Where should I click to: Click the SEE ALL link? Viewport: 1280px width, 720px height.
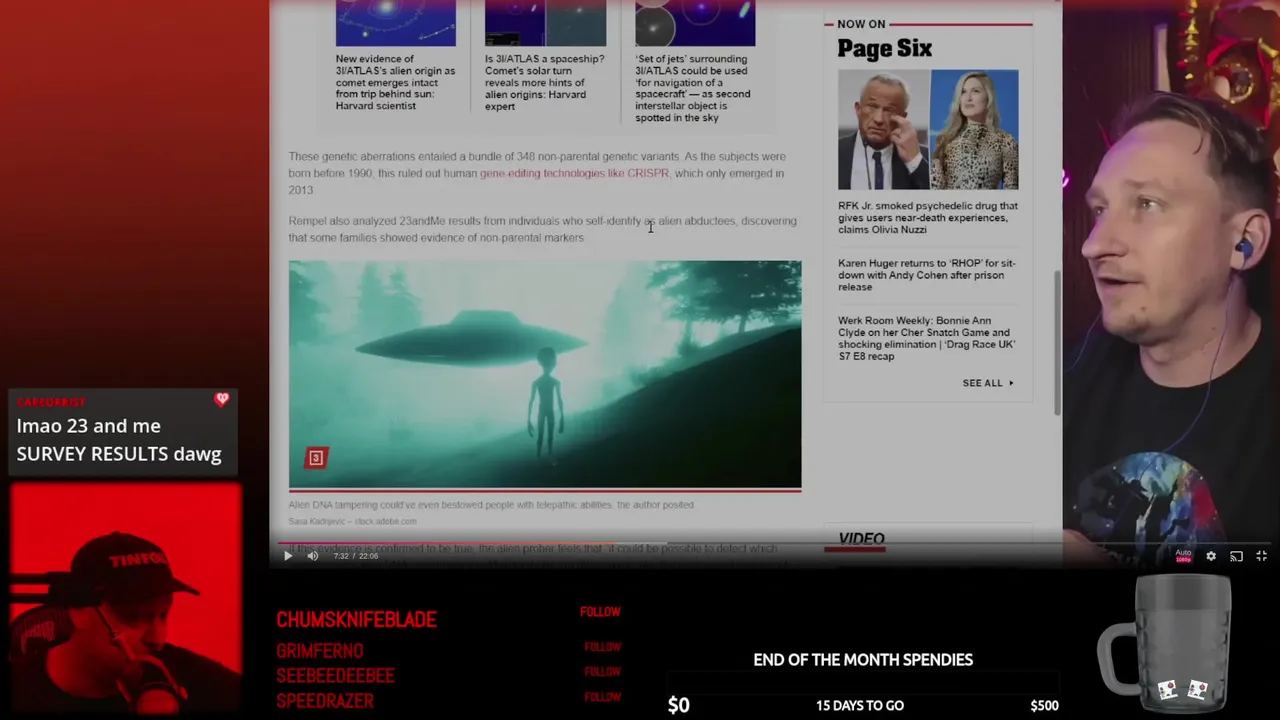pos(982,383)
